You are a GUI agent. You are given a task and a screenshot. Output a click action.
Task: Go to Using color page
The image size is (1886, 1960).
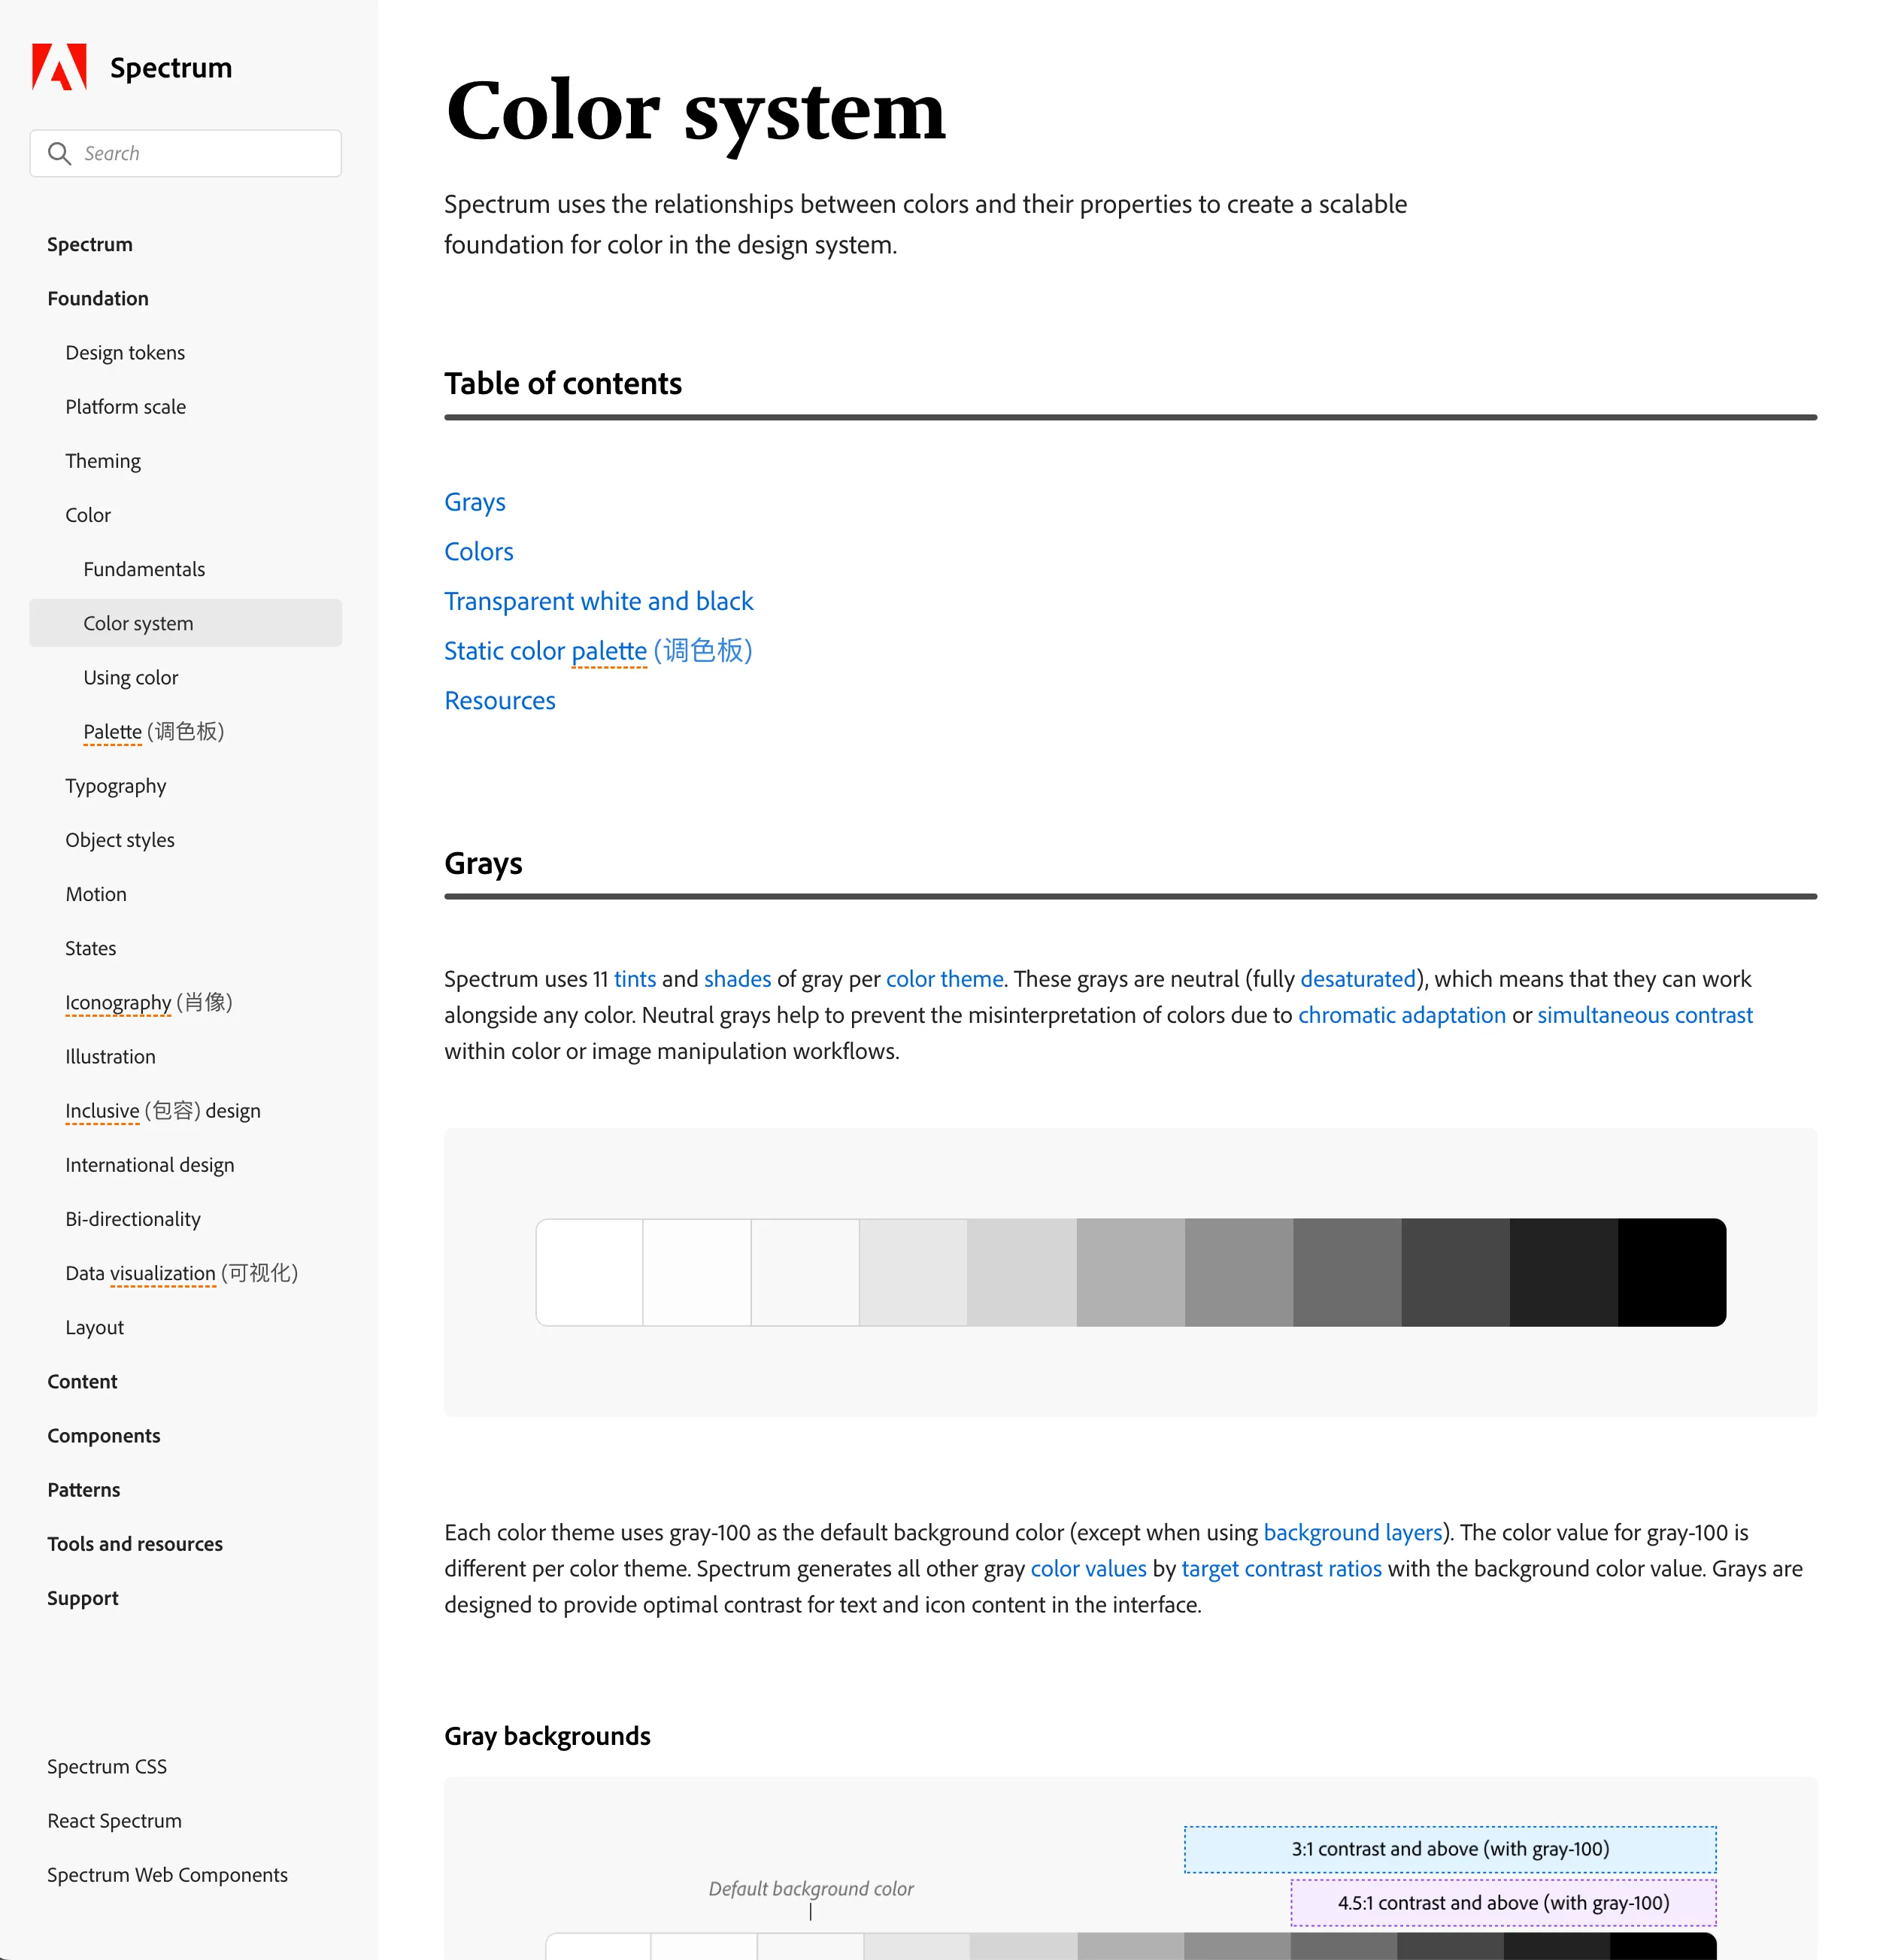(130, 677)
